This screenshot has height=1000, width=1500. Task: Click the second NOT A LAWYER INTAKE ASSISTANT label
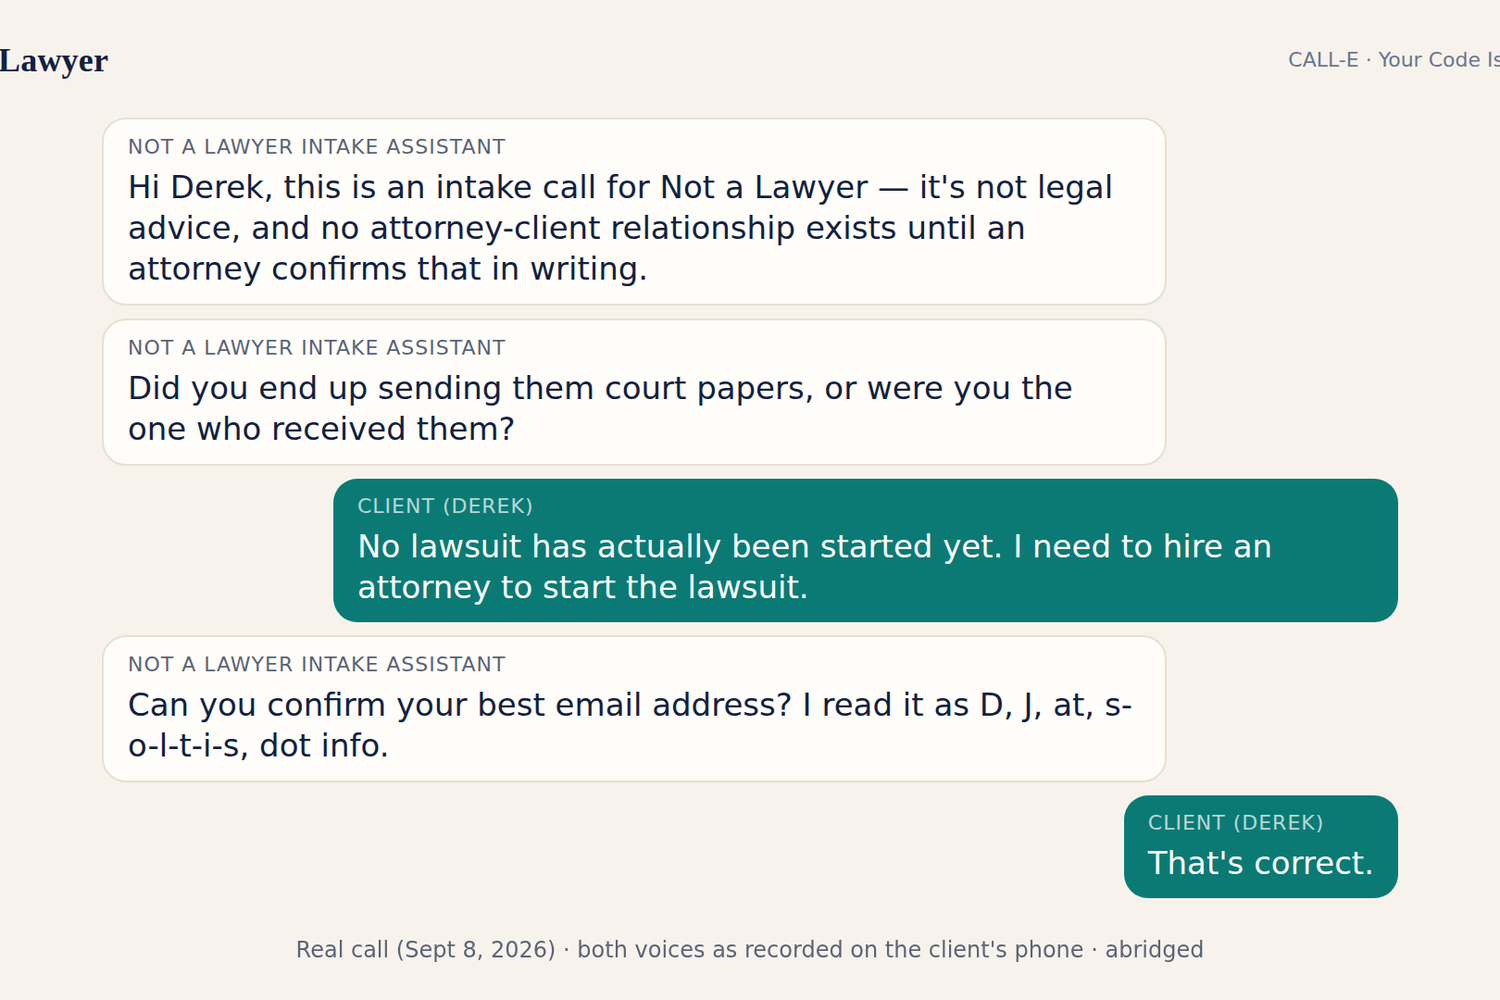pos(317,348)
